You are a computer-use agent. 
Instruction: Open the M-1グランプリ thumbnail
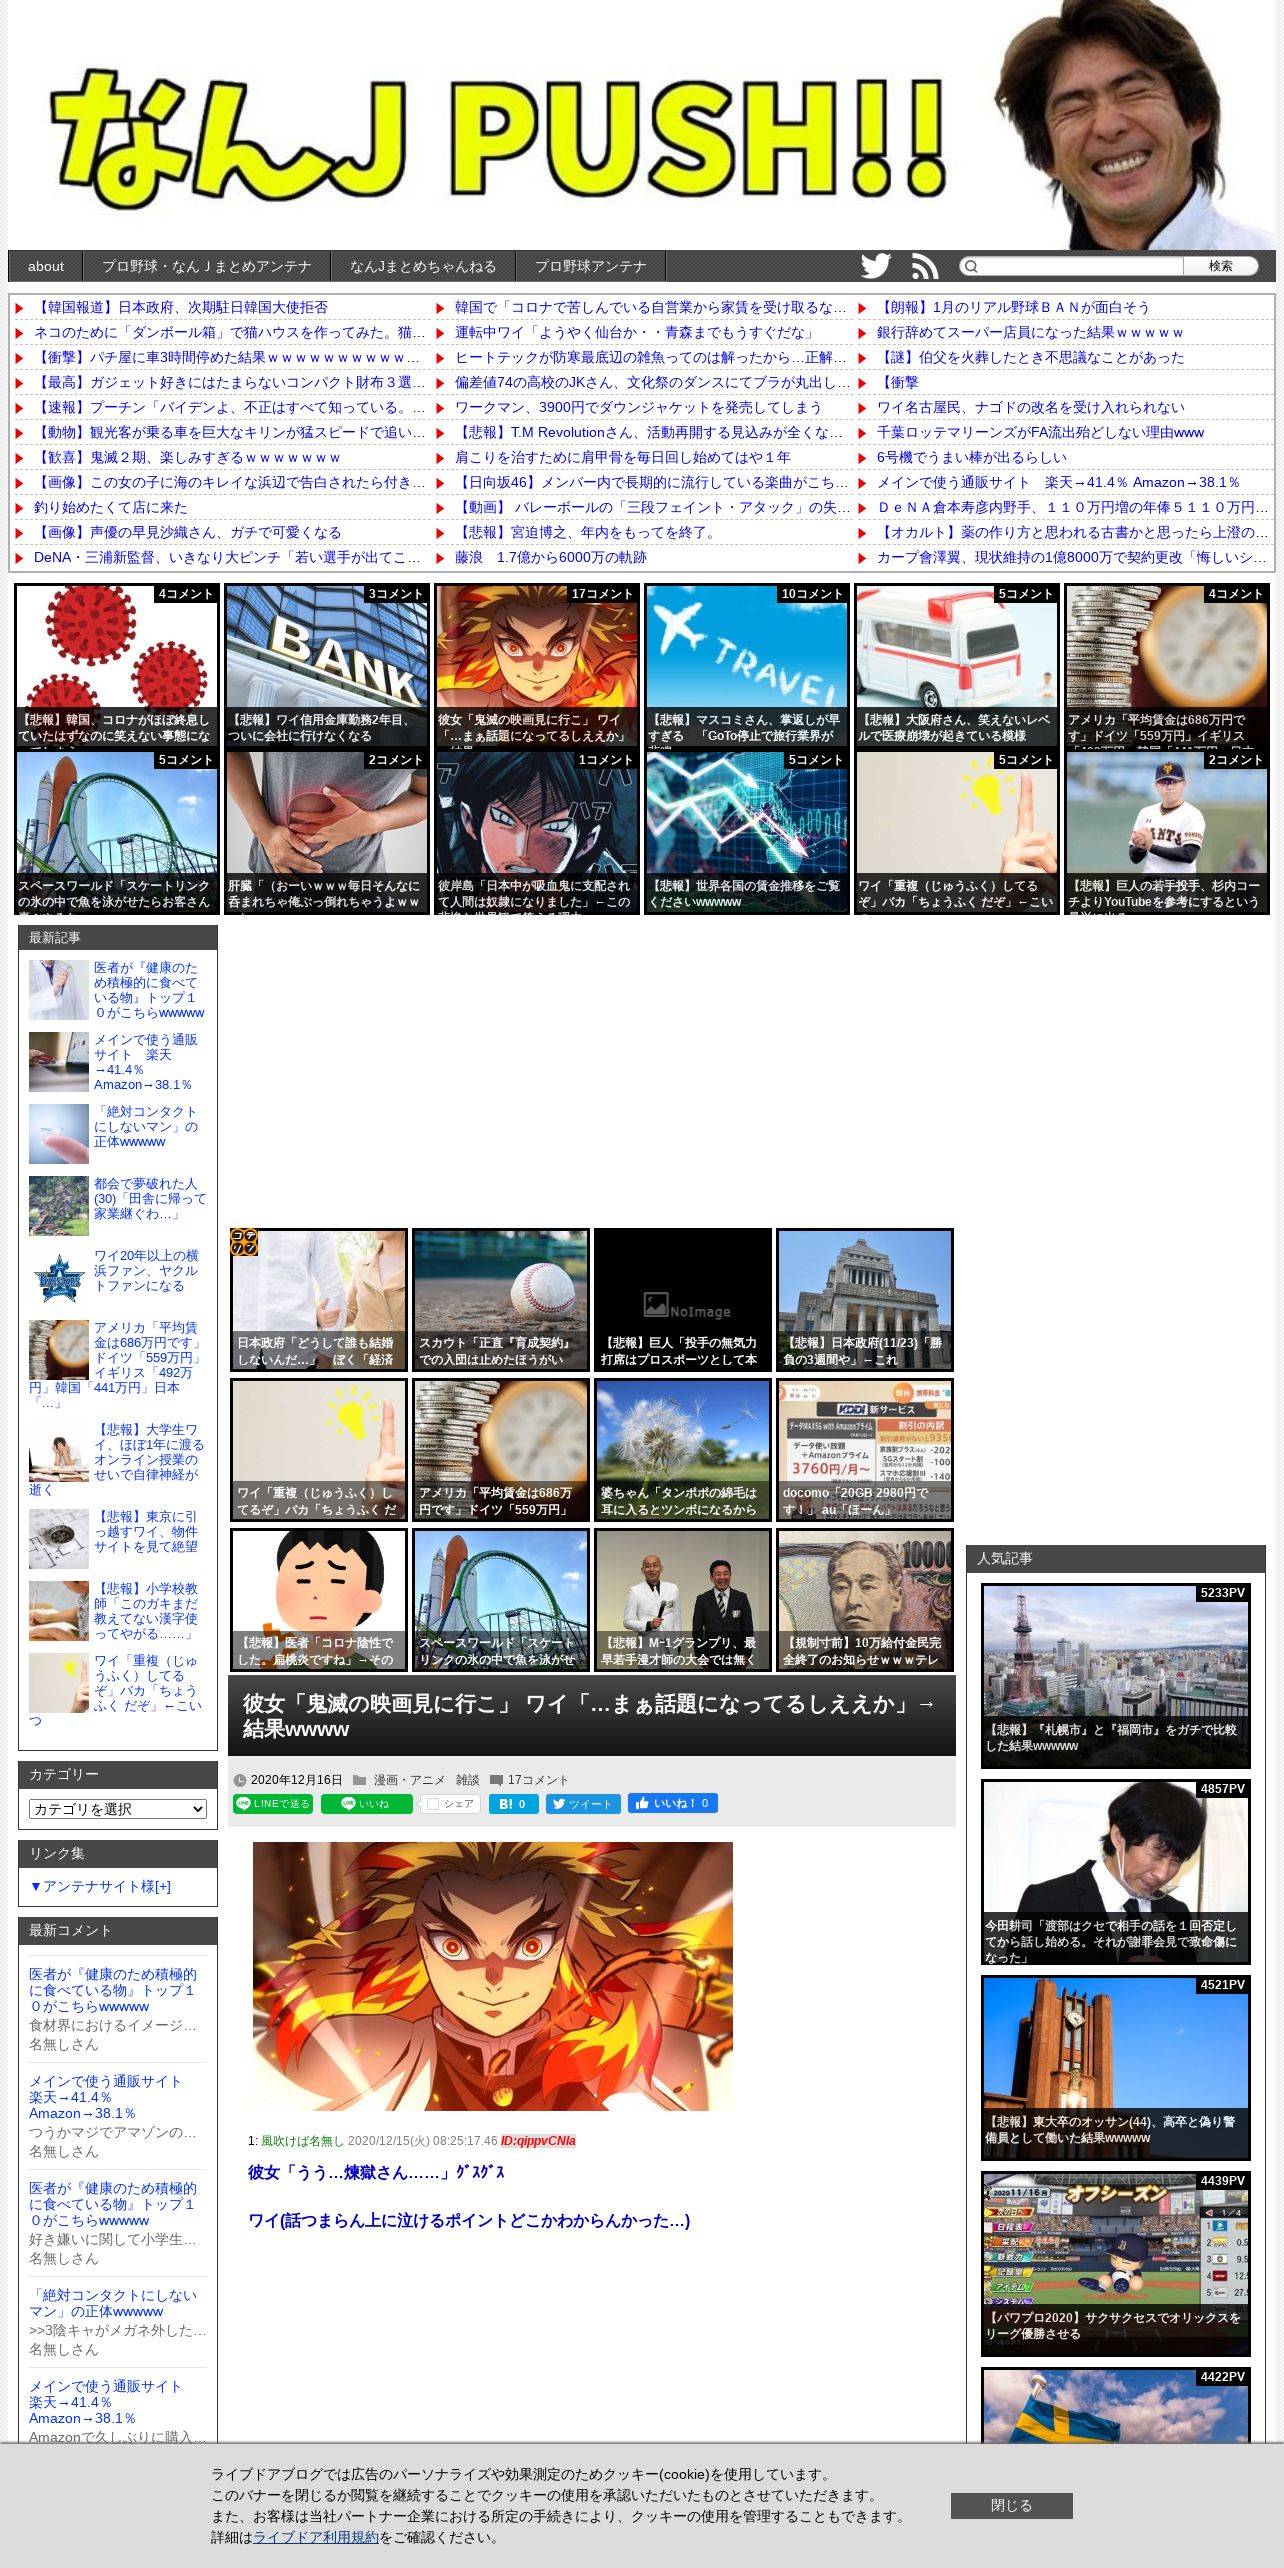point(683,1599)
